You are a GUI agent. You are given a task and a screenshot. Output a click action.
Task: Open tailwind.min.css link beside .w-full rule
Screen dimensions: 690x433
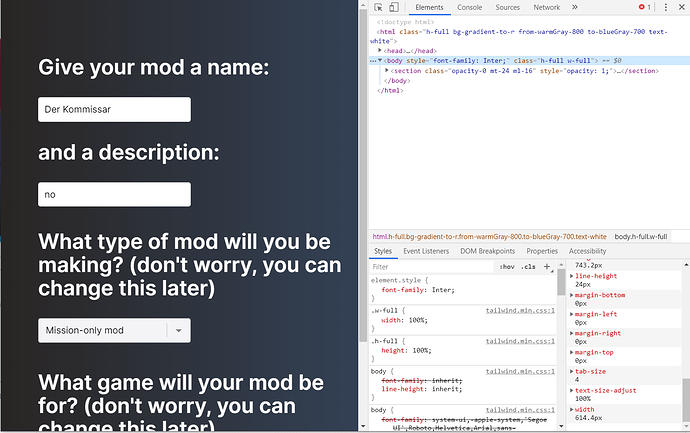pos(520,310)
